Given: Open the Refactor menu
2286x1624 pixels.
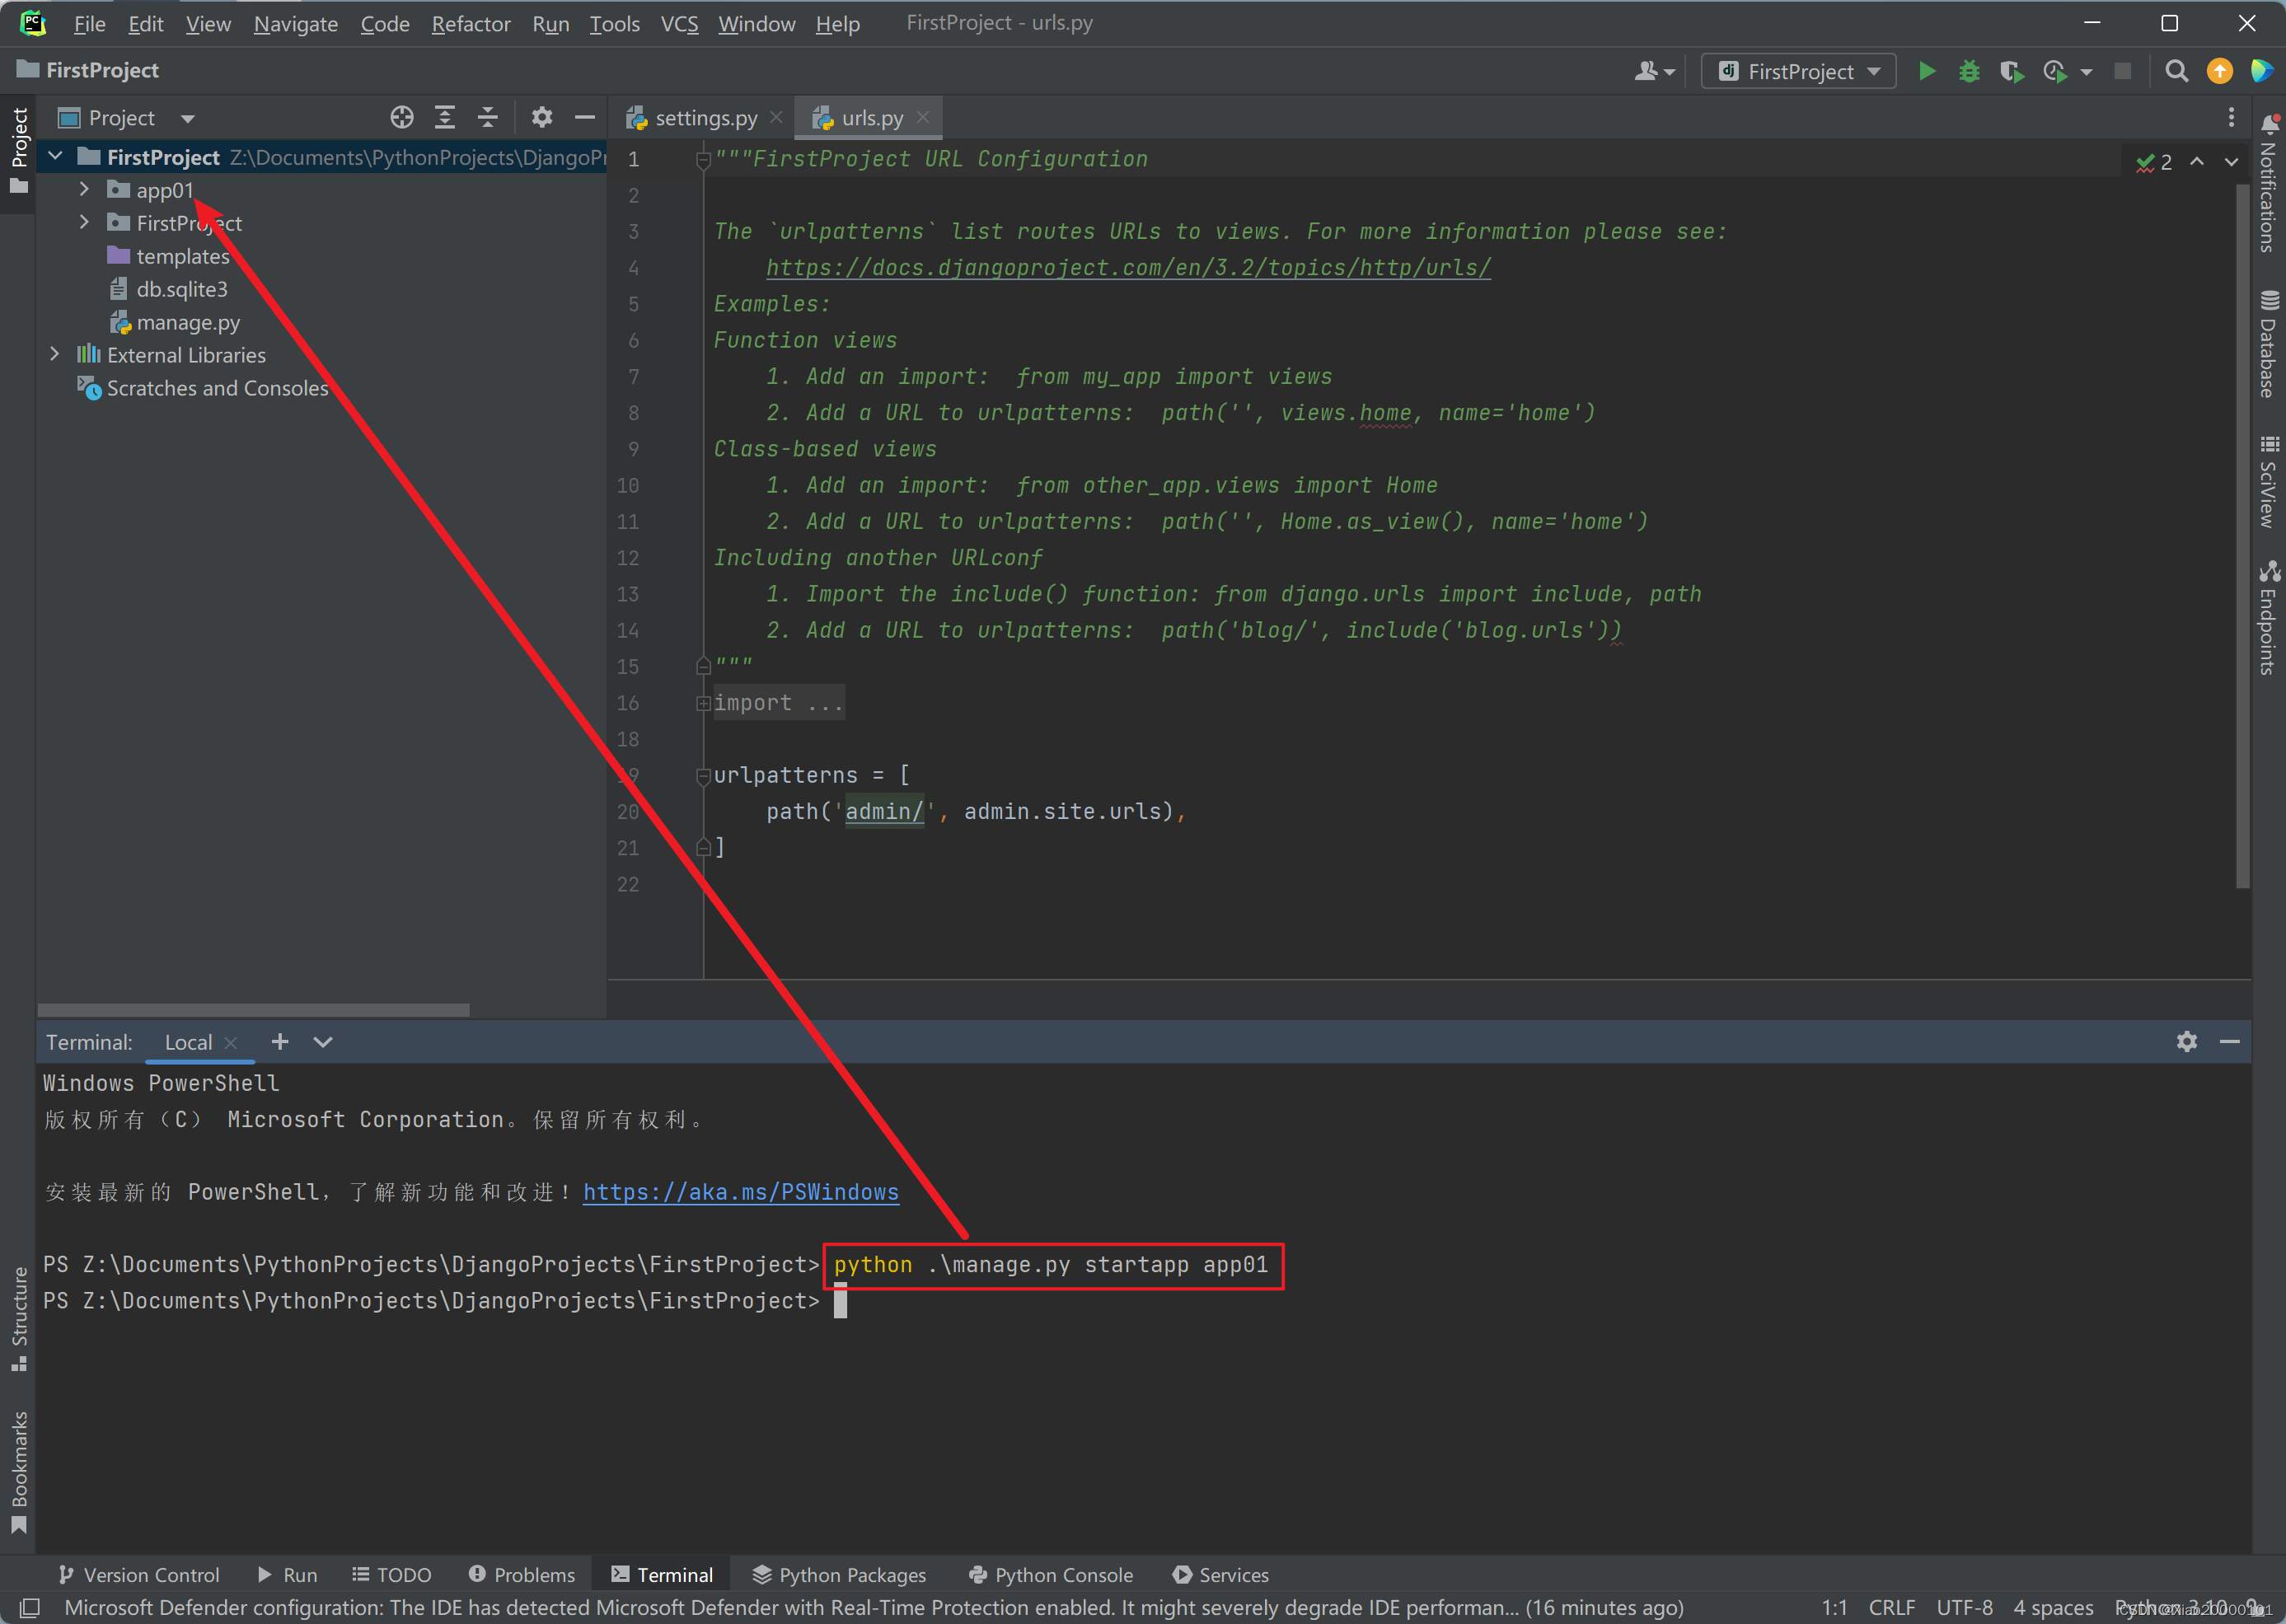Looking at the screenshot, I should click(x=471, y=23).
